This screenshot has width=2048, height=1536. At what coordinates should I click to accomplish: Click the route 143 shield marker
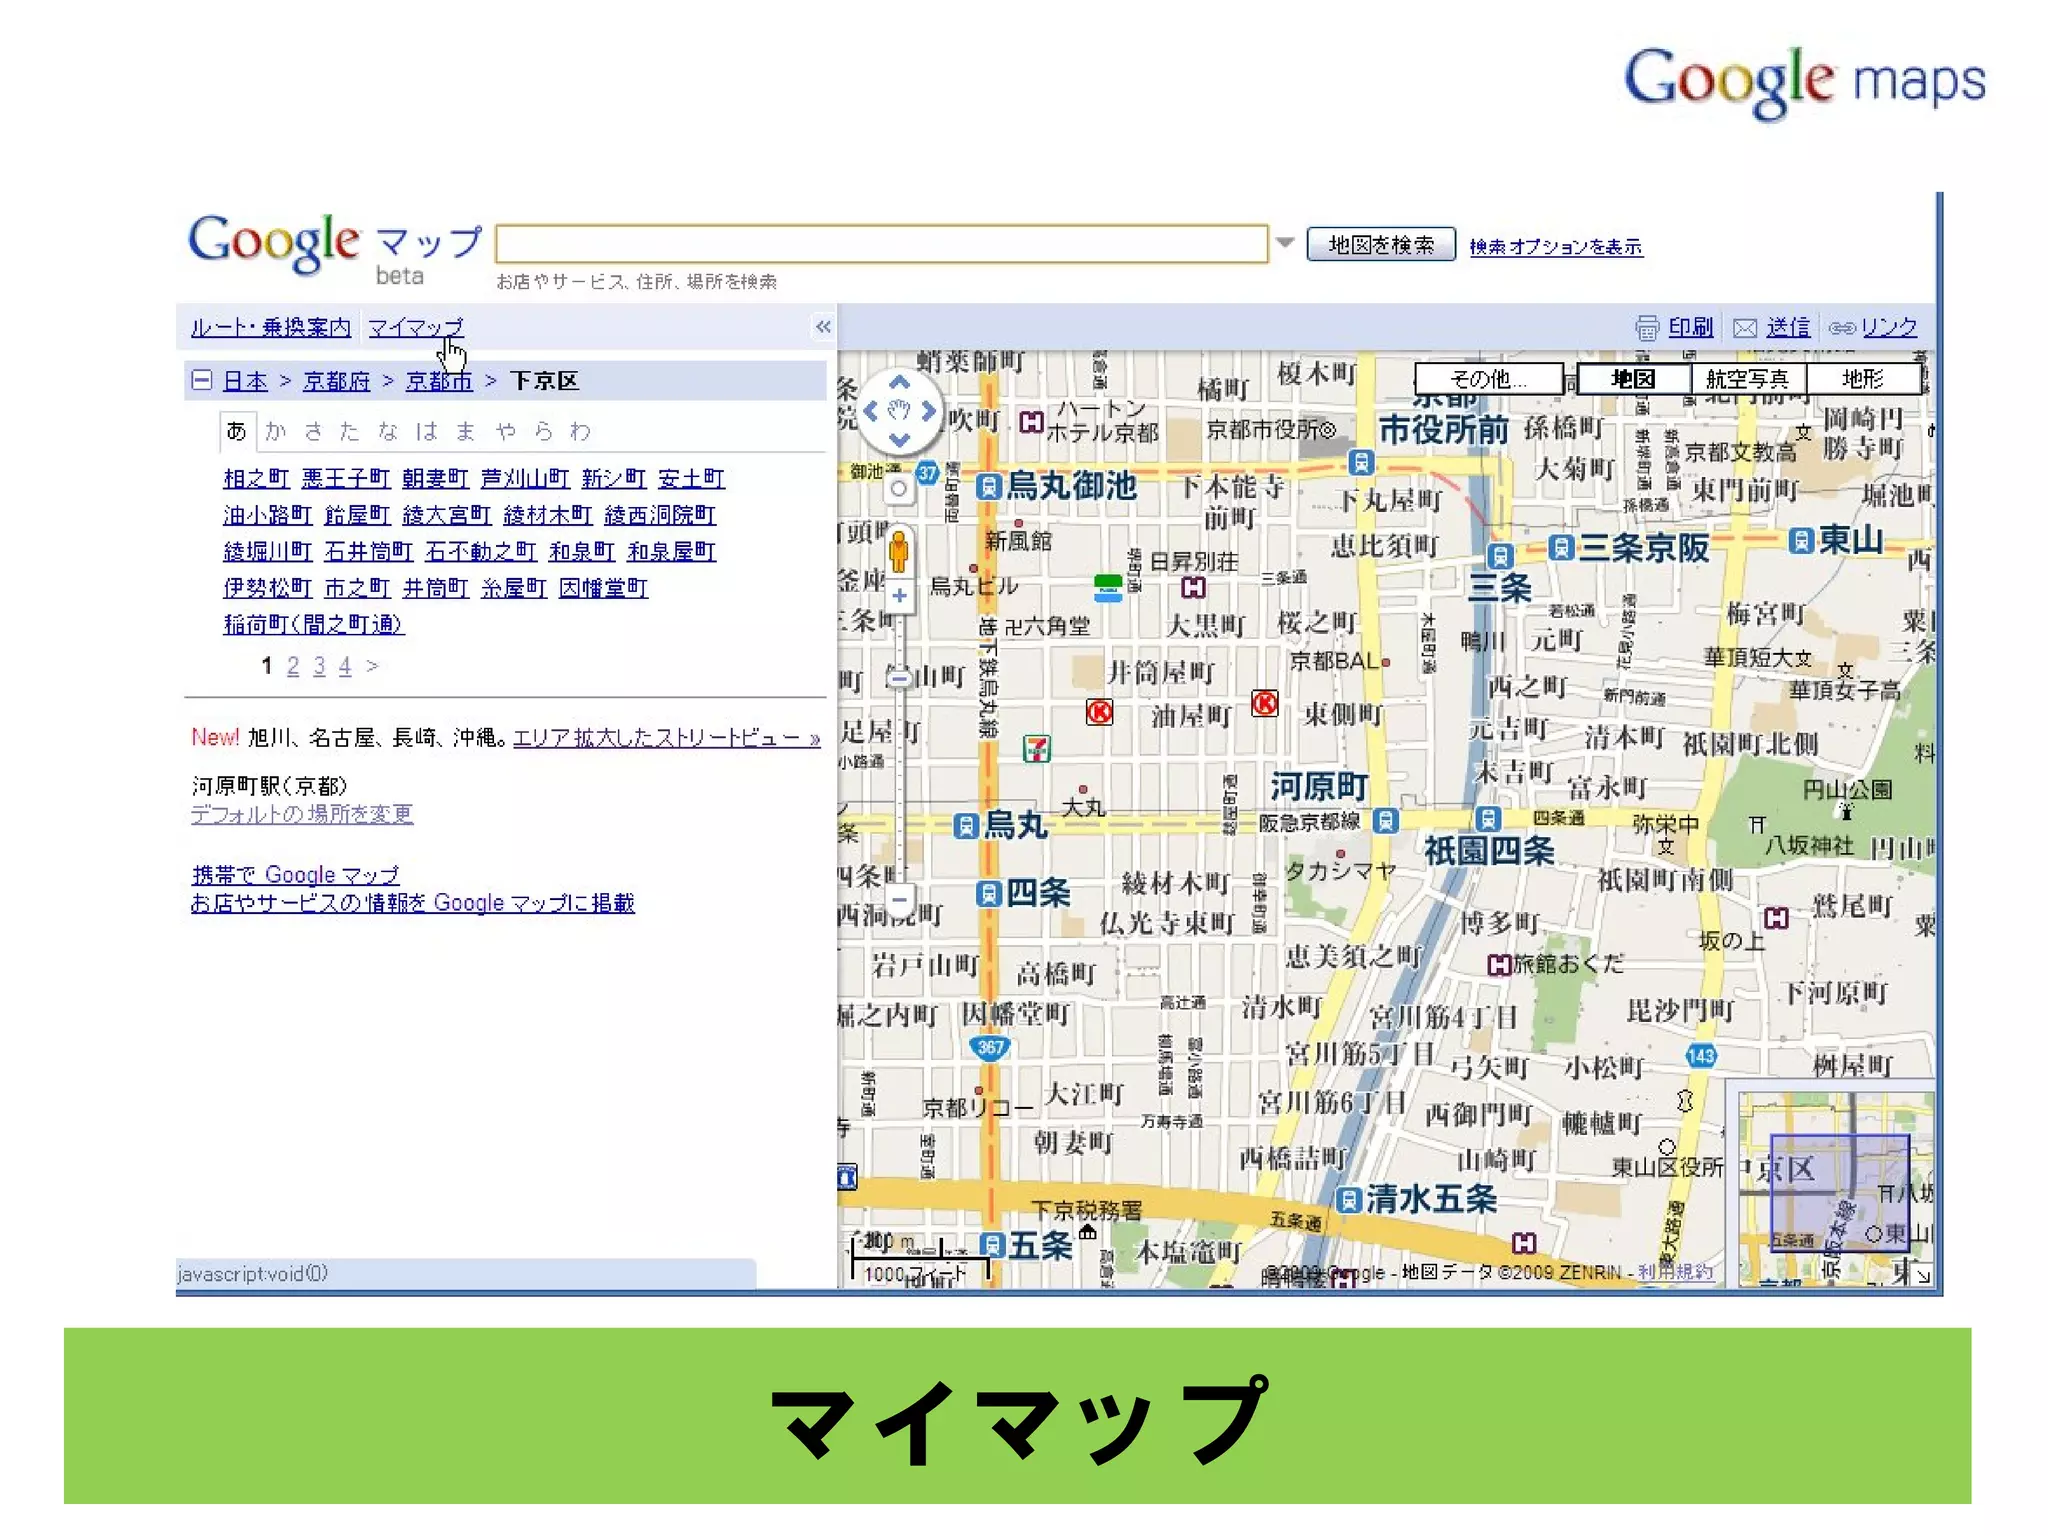point(1701,1056)
